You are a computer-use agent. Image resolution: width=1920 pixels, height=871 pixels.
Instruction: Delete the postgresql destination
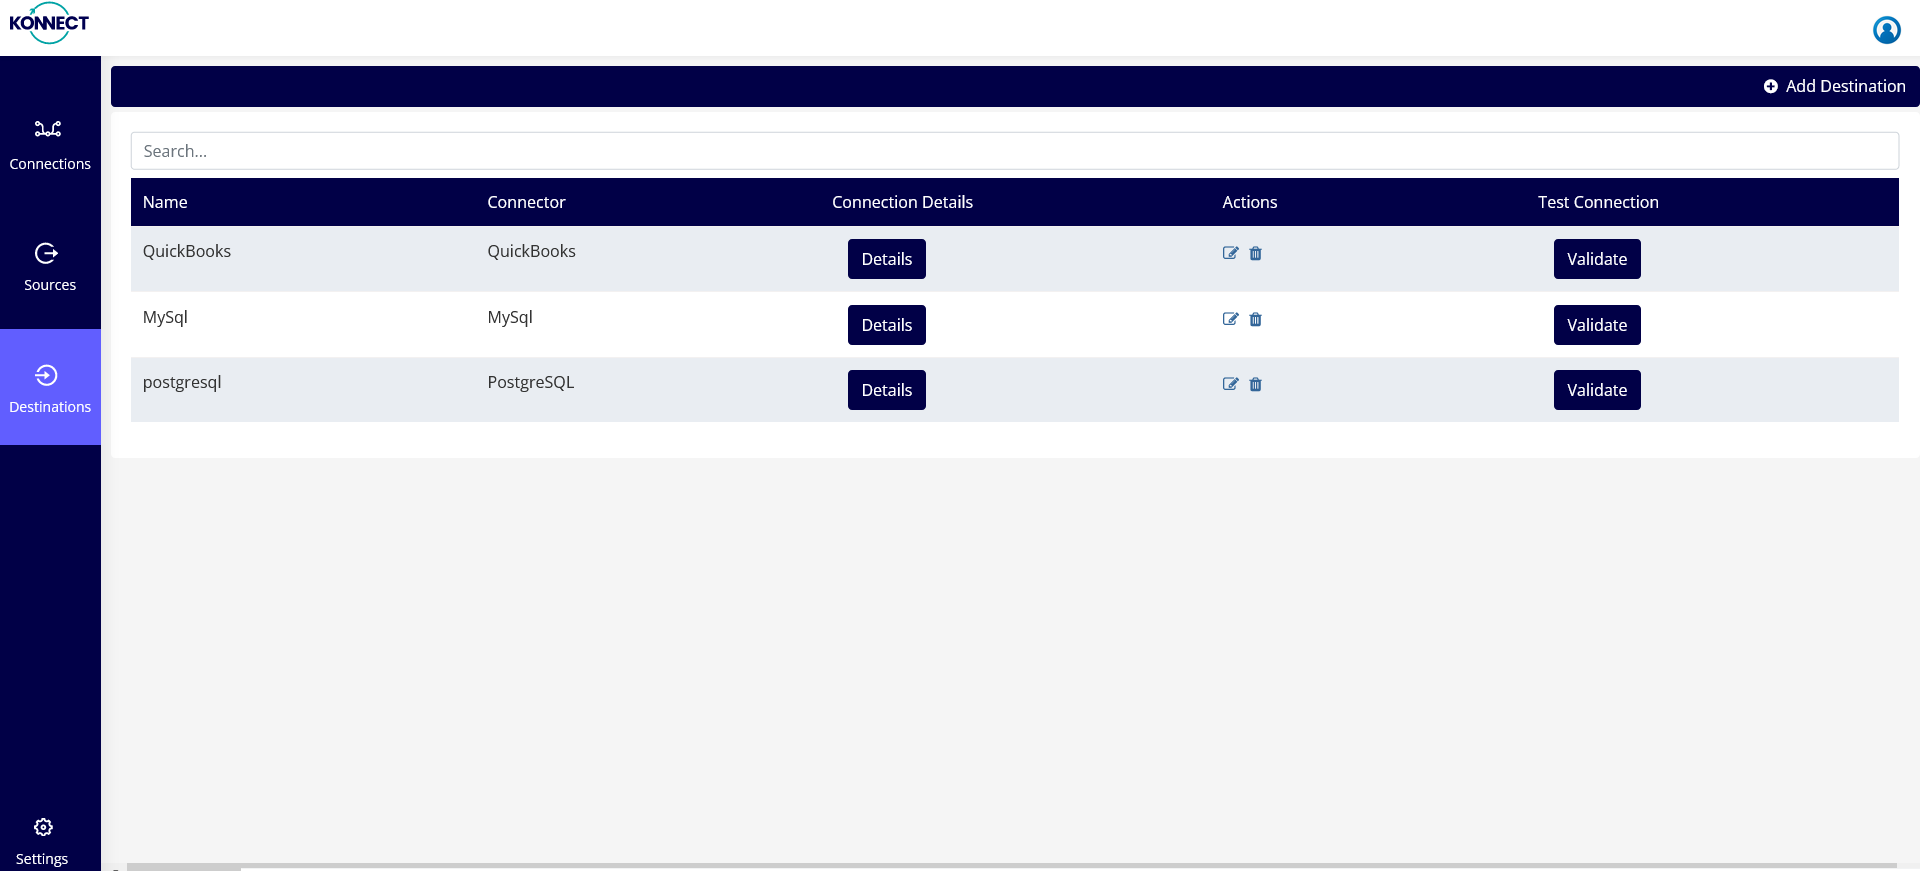1256,385
